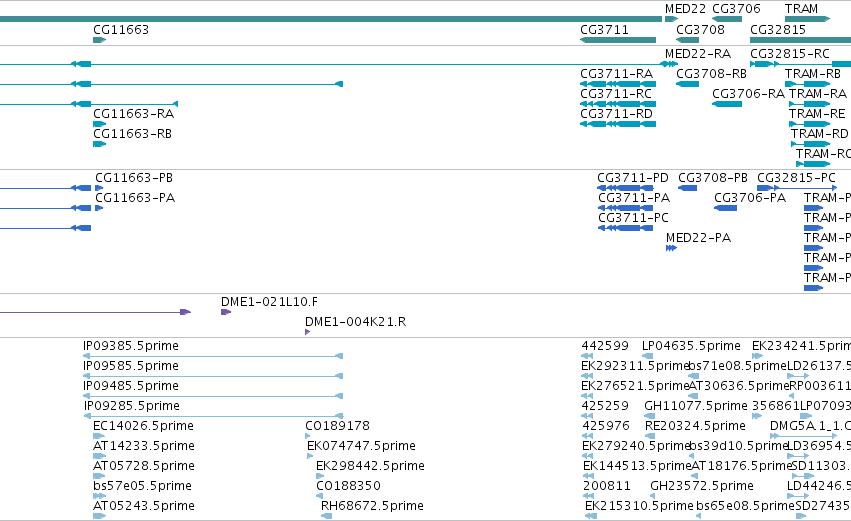The height and width of the screenshot is (521, 851).
Task: Select the CG11663-RA transcript label
Action: coord(134,114)
